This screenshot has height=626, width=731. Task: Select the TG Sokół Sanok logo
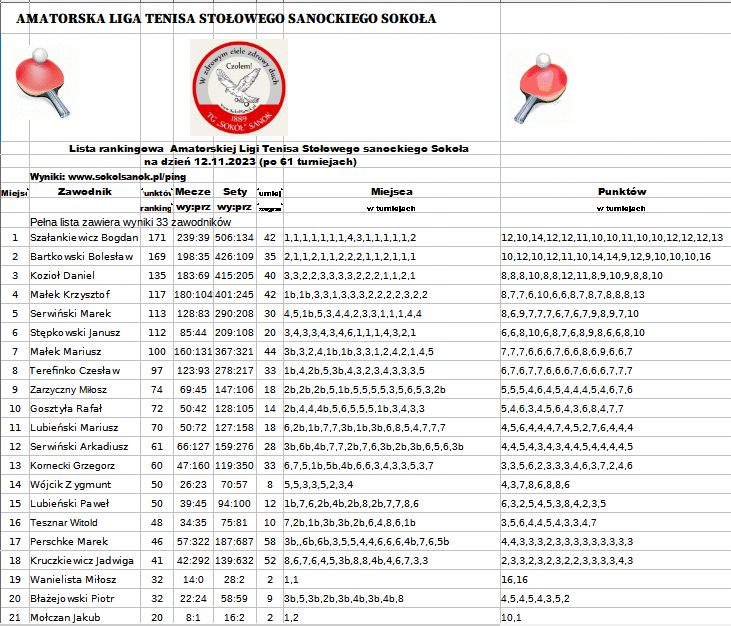(x=239, y=88)
